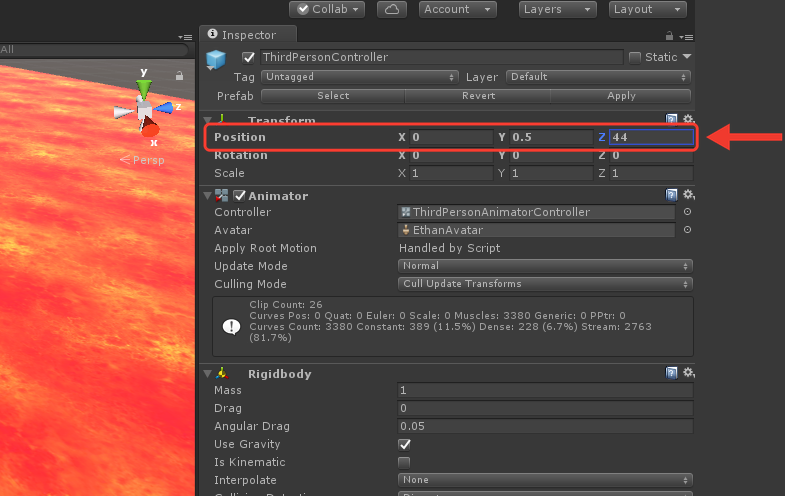Open the Layers dropdown
Screen dimensions: 785x496
coord(557,9)
